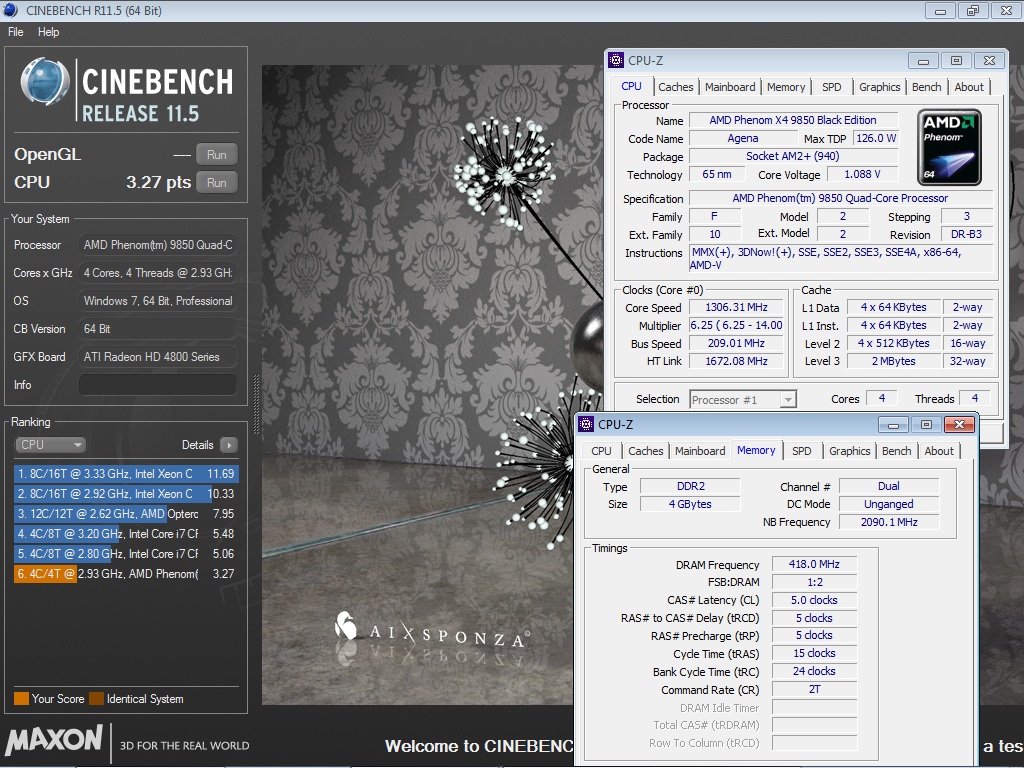Click the CPU-Z icon in the front Memory window's title bar

(x=586, y=424)
